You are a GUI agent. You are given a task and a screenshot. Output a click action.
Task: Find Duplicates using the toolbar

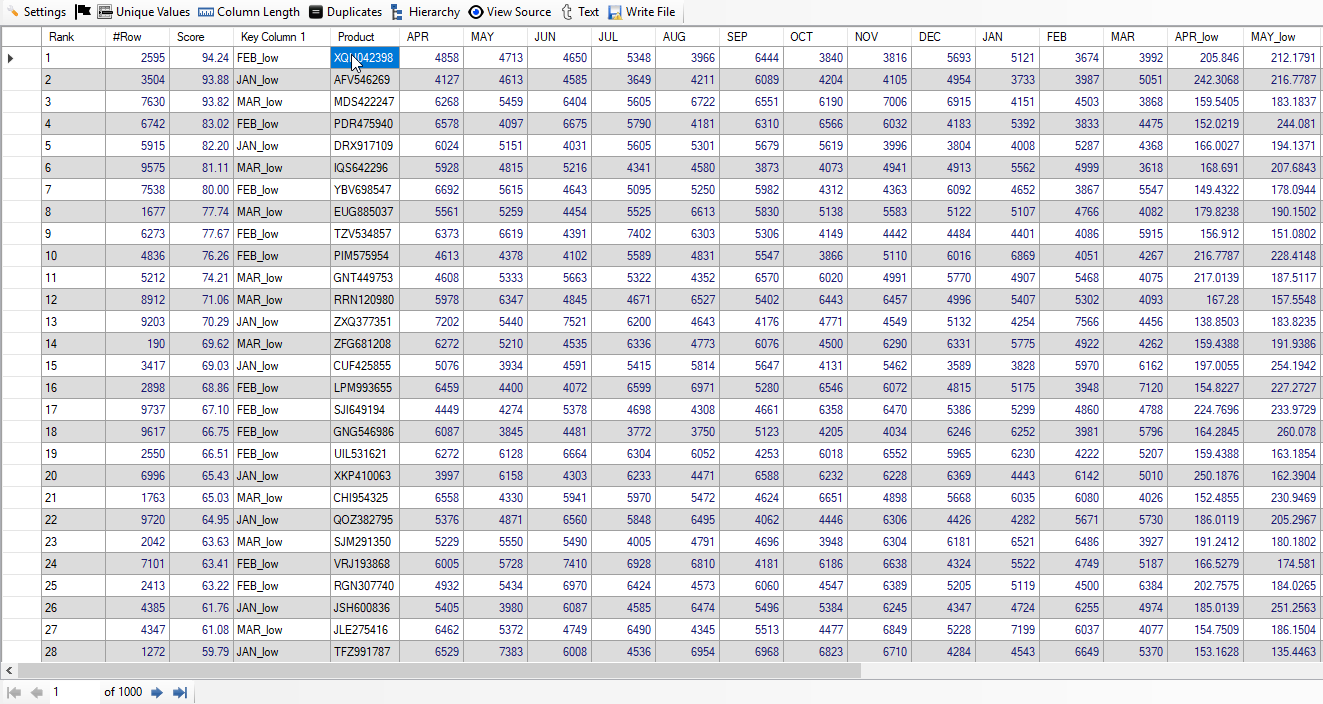[345, 12]
